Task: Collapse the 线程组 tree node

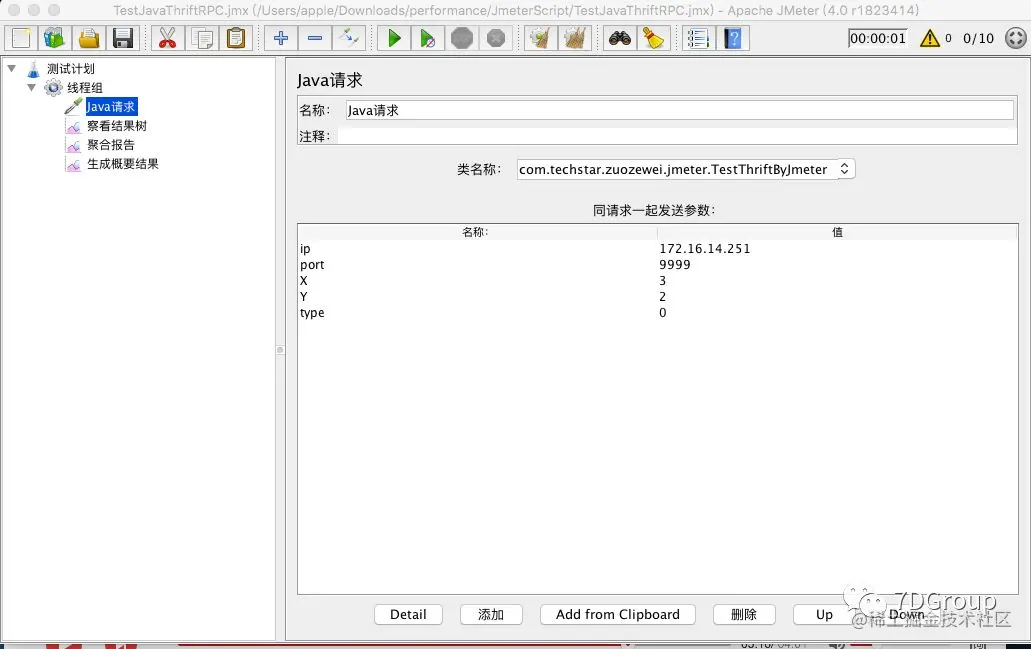Action: (31, 87)
